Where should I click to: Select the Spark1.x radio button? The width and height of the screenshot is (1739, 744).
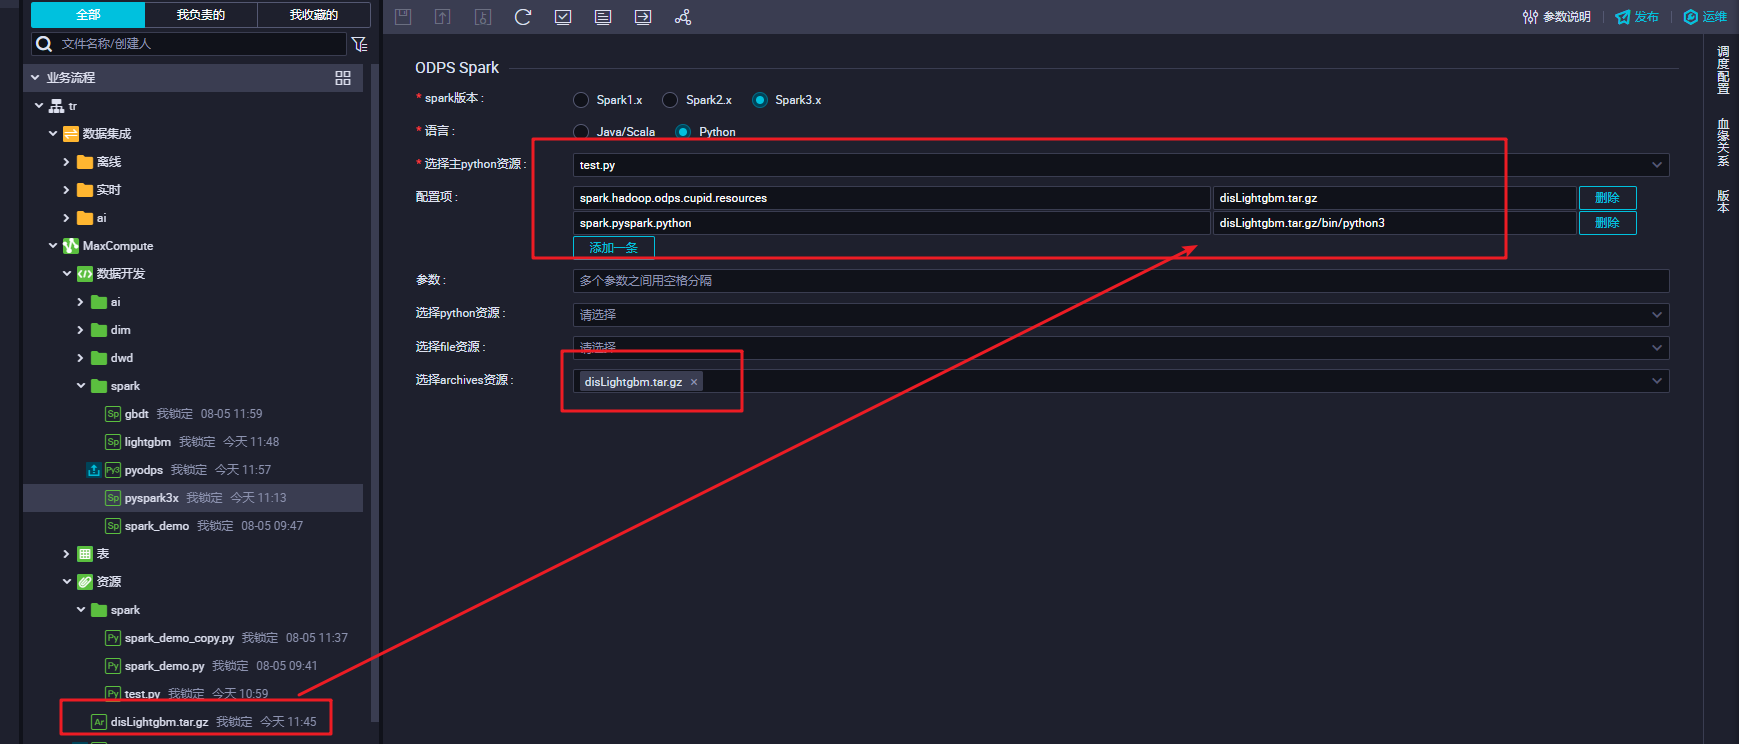581,100
